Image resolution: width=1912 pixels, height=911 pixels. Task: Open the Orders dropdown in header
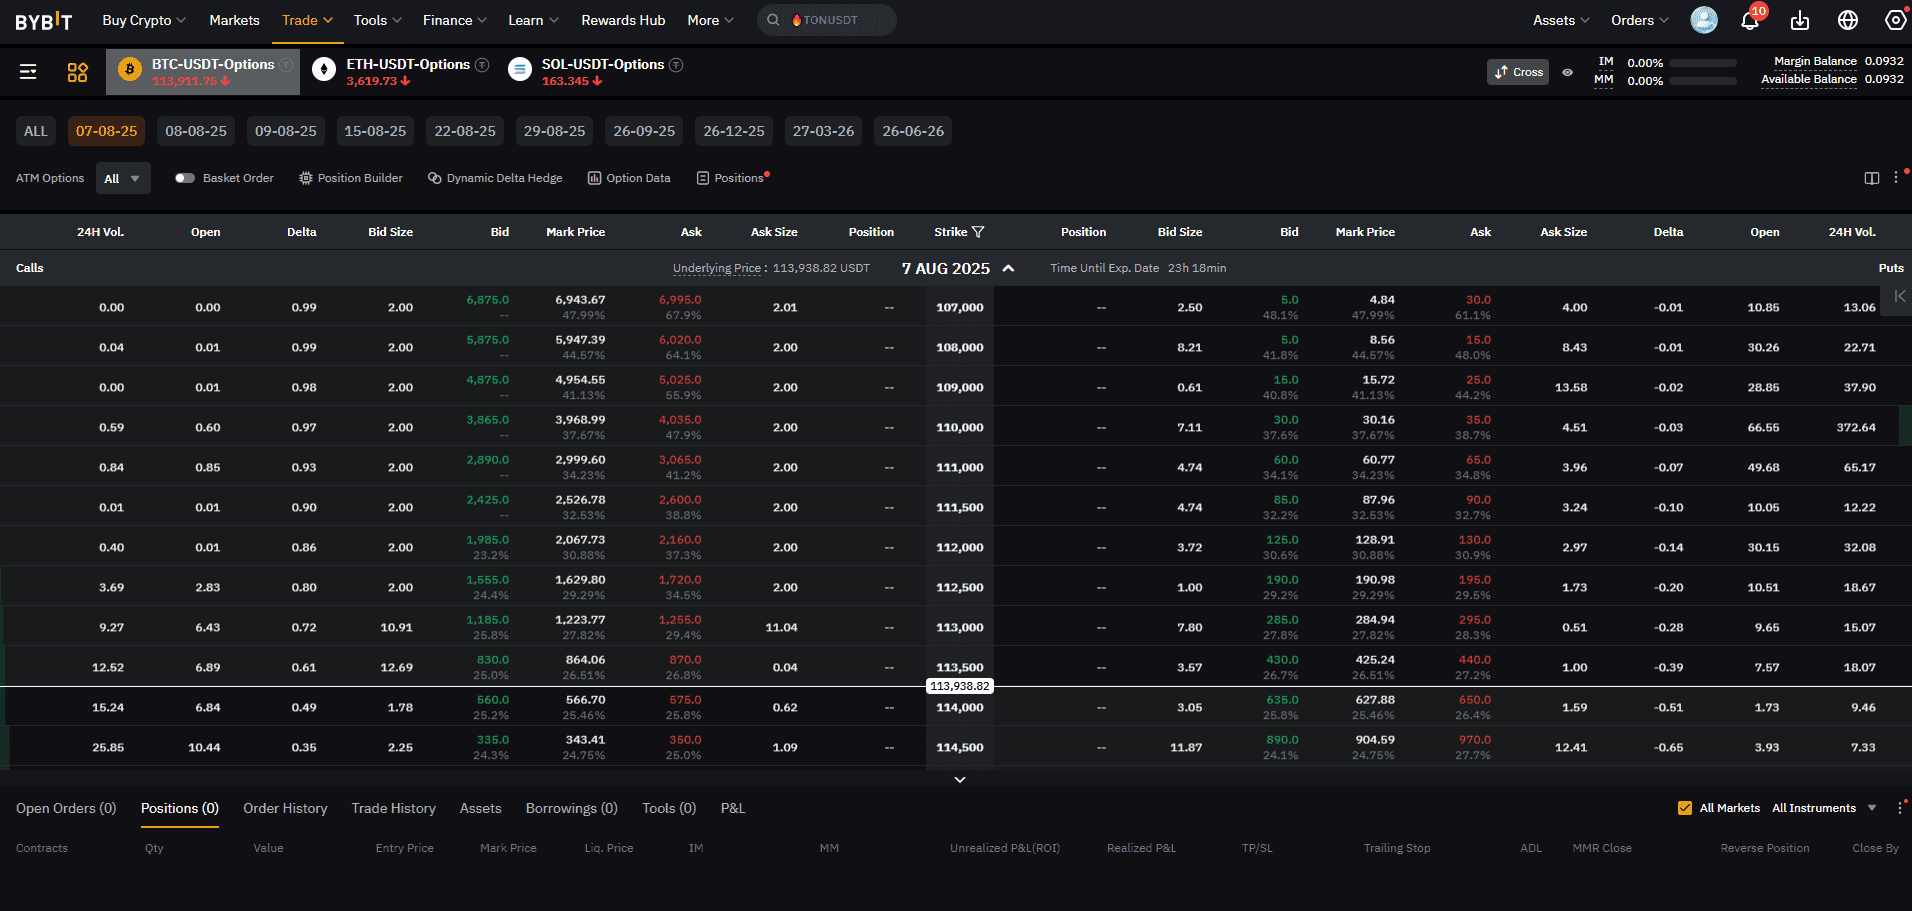point(1640,20)
